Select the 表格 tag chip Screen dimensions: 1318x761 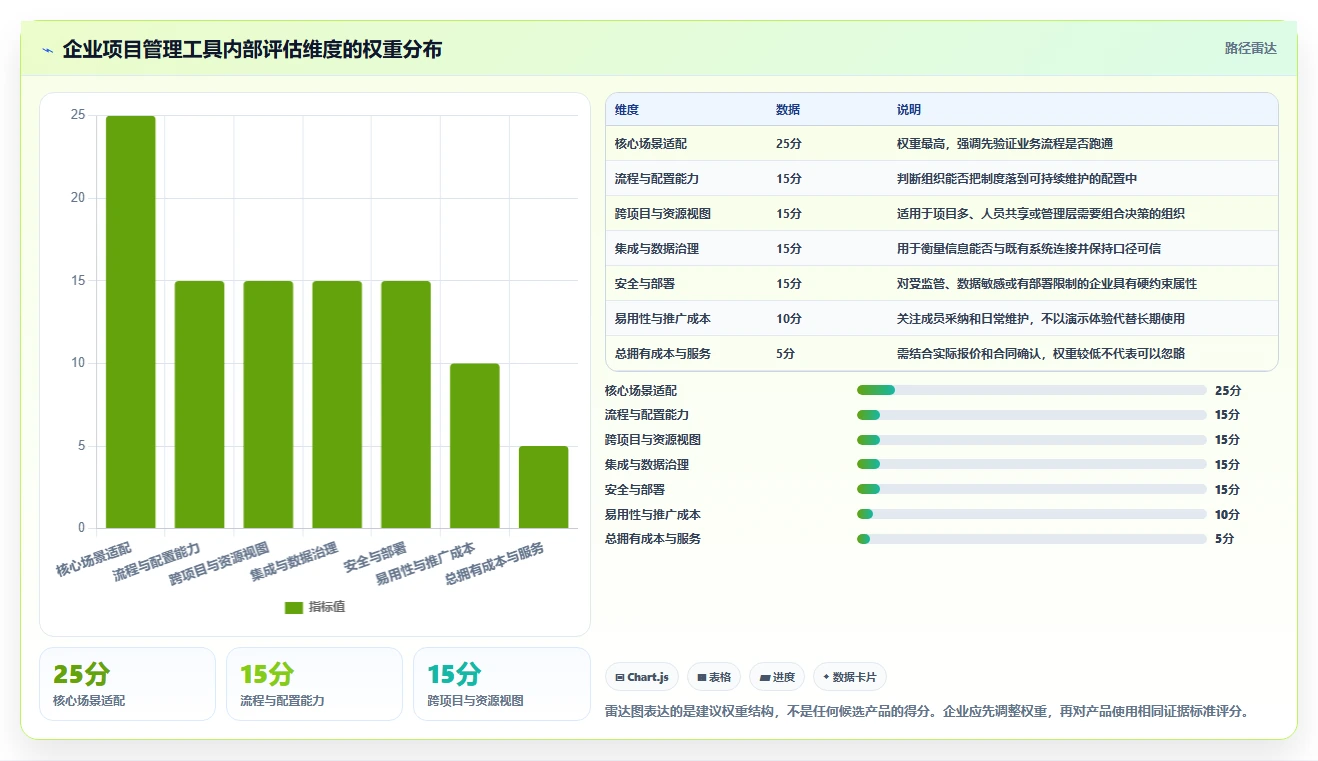click(714, 677)
